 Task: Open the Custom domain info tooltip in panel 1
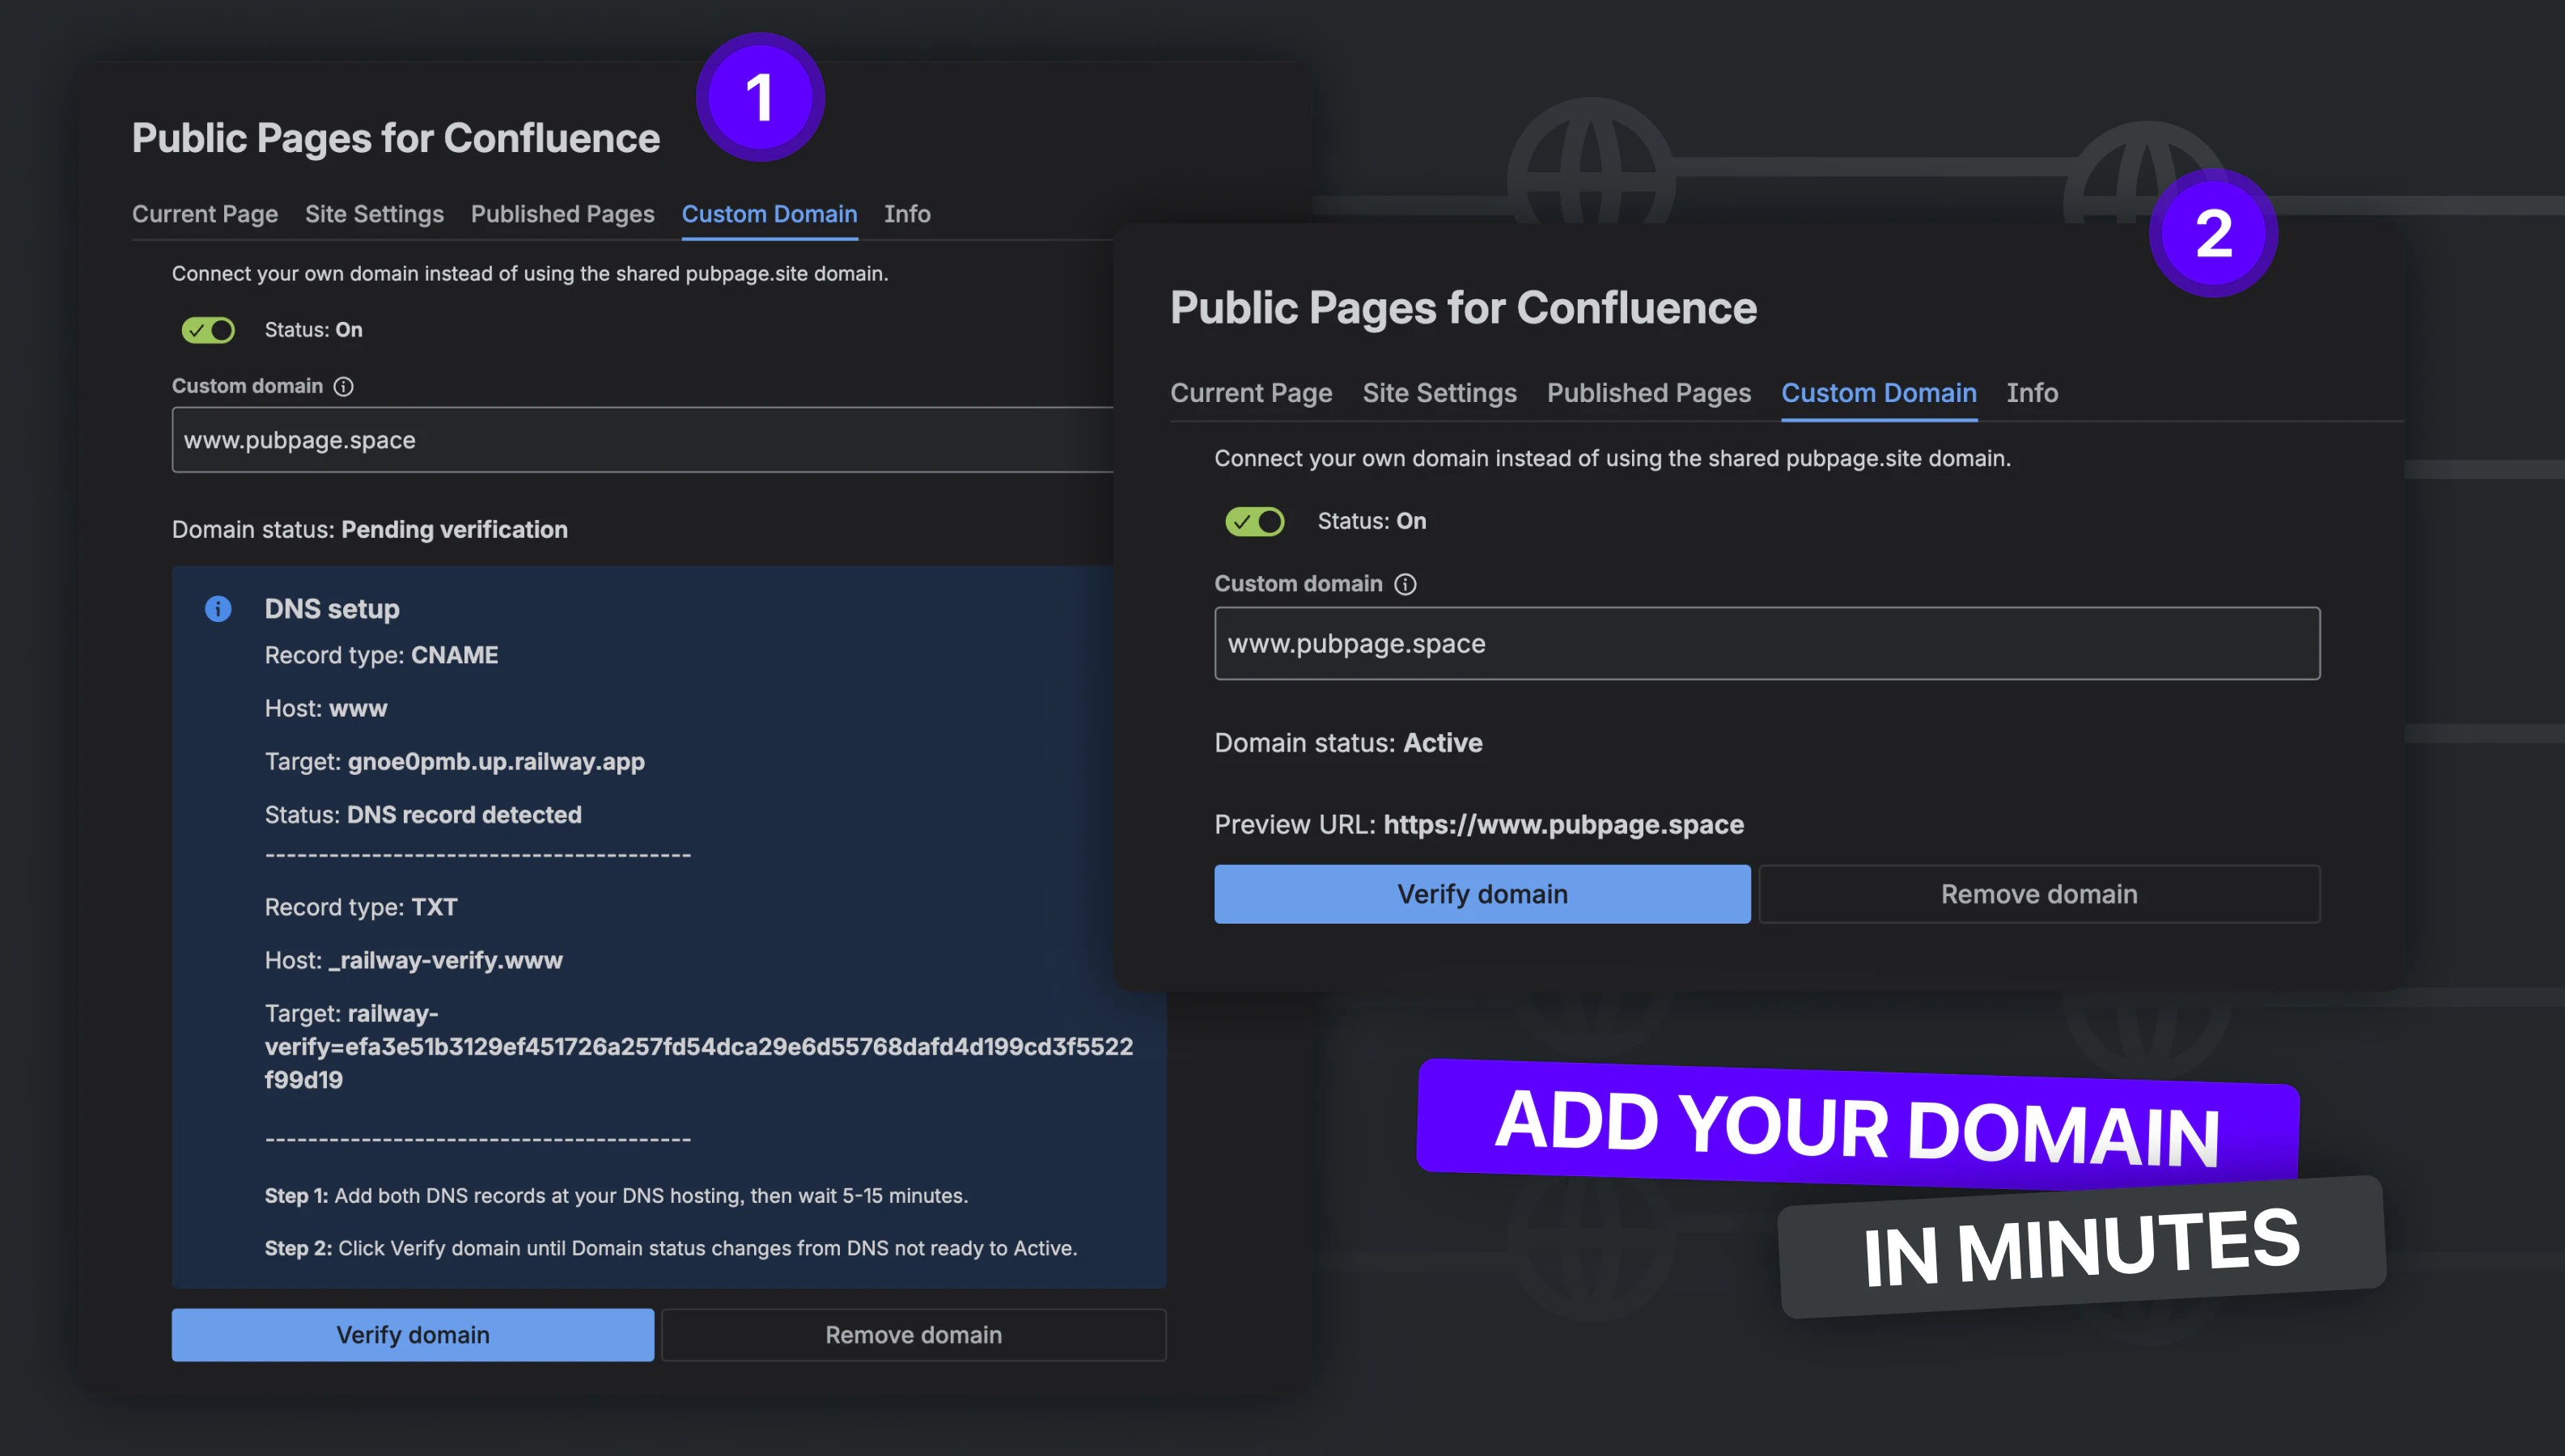[344, 386]
